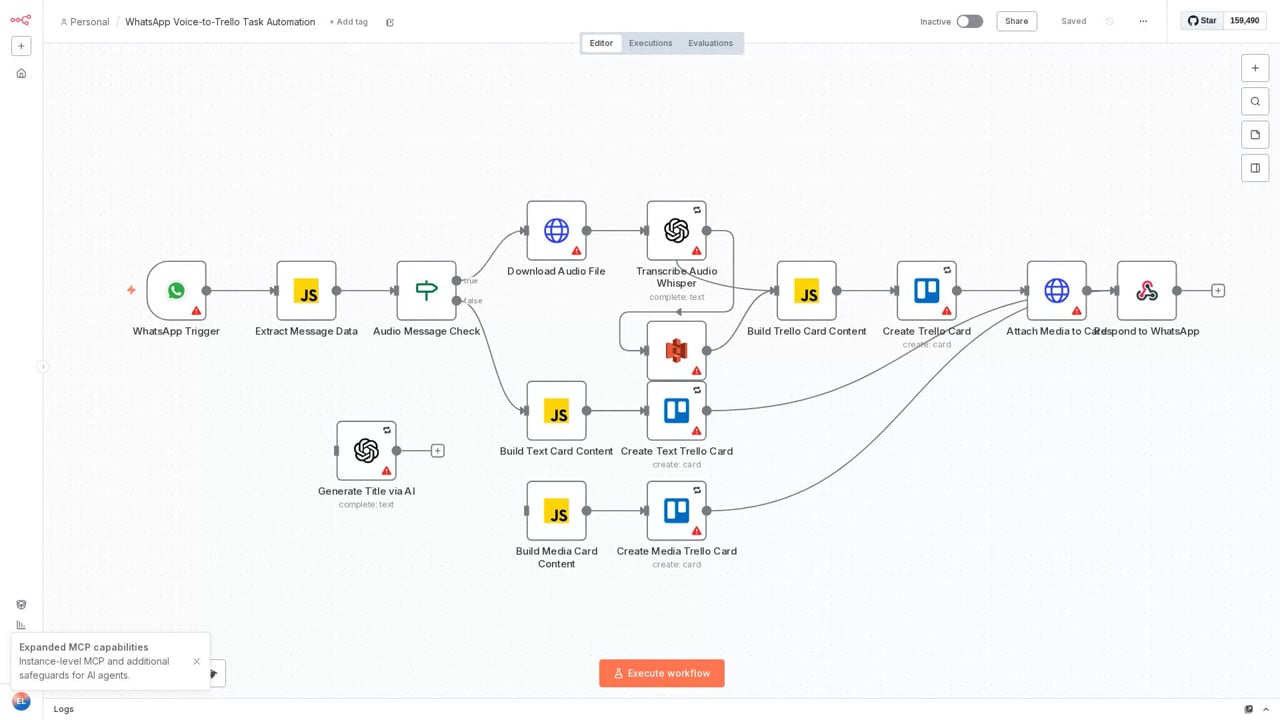Pop out the logs panel
Screen dimensions: 1280x720
click(1249, 709)
